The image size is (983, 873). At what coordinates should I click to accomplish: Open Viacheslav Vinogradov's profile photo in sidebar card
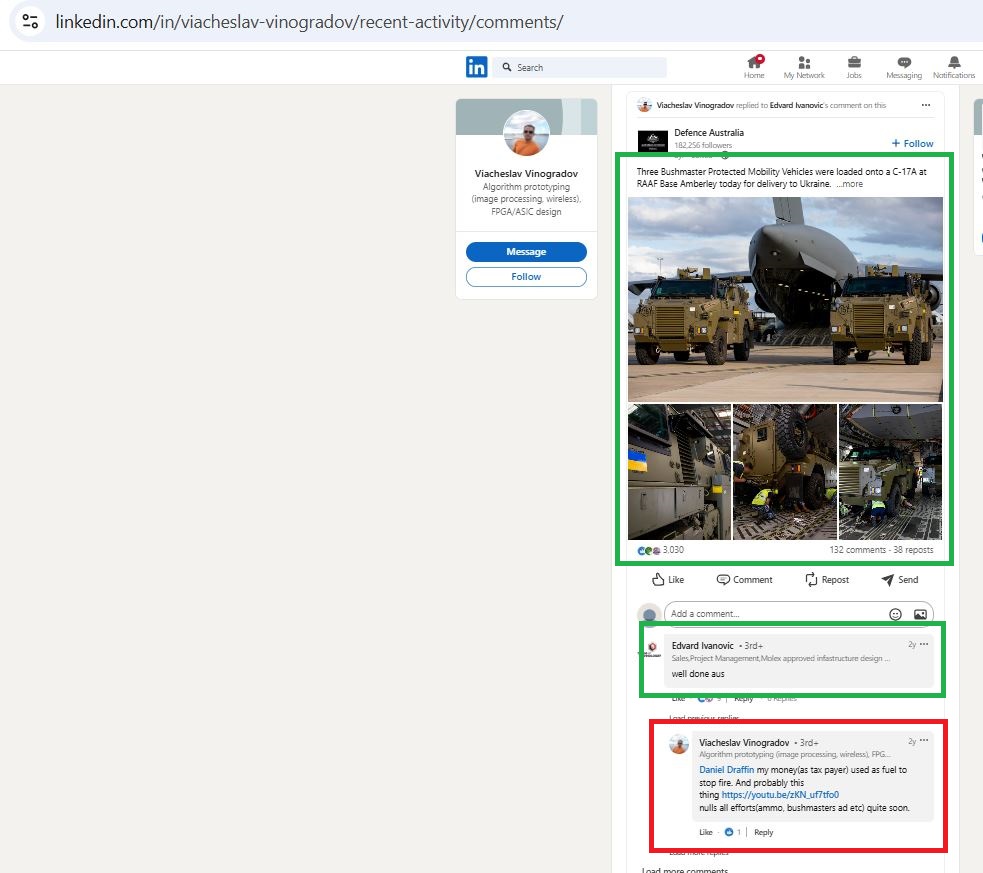point(527,133)
